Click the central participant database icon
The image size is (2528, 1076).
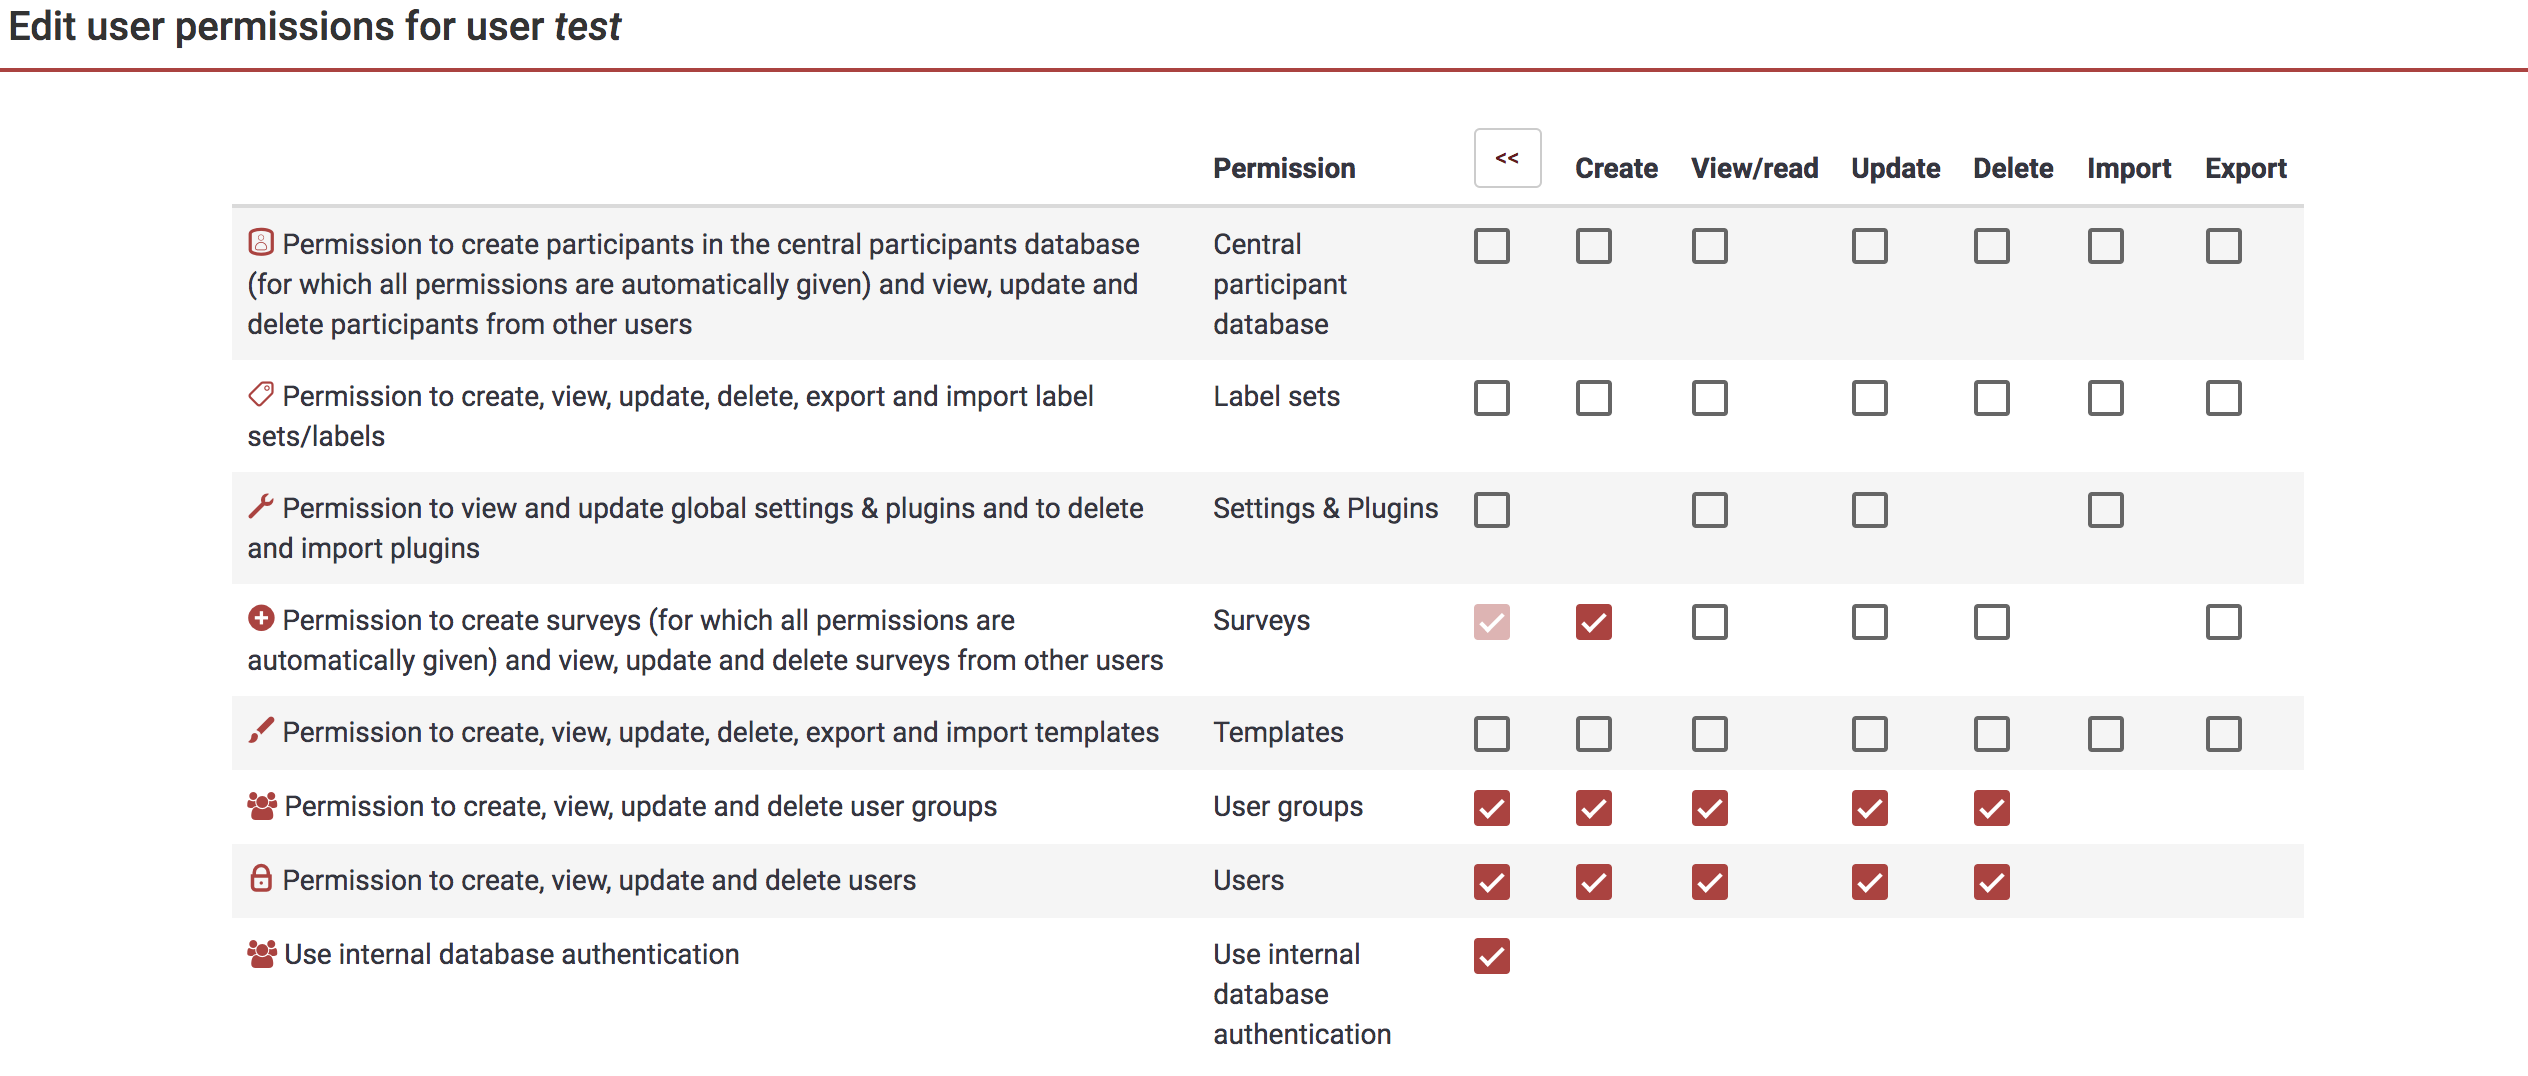coord(261,242)
